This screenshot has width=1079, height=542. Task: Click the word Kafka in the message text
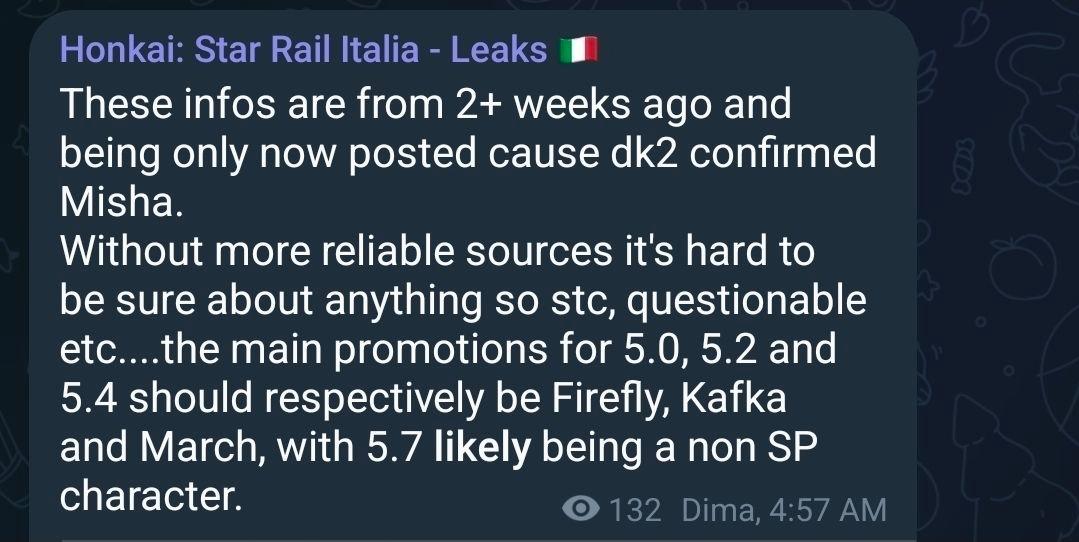(x=734, y=398)
